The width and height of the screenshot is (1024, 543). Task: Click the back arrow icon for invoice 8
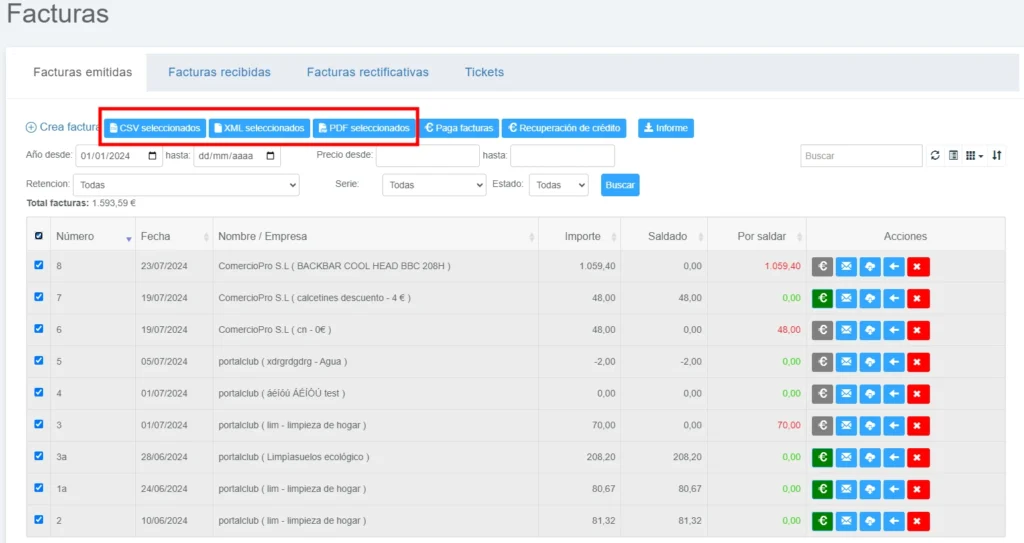point(894,266)
